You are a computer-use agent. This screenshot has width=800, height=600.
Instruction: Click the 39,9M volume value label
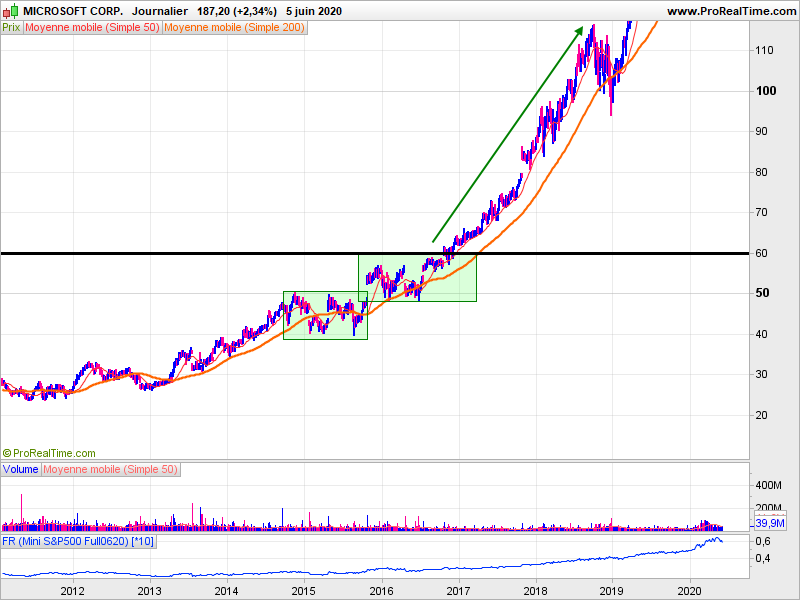pyautogui.click(x=770, y=523)
